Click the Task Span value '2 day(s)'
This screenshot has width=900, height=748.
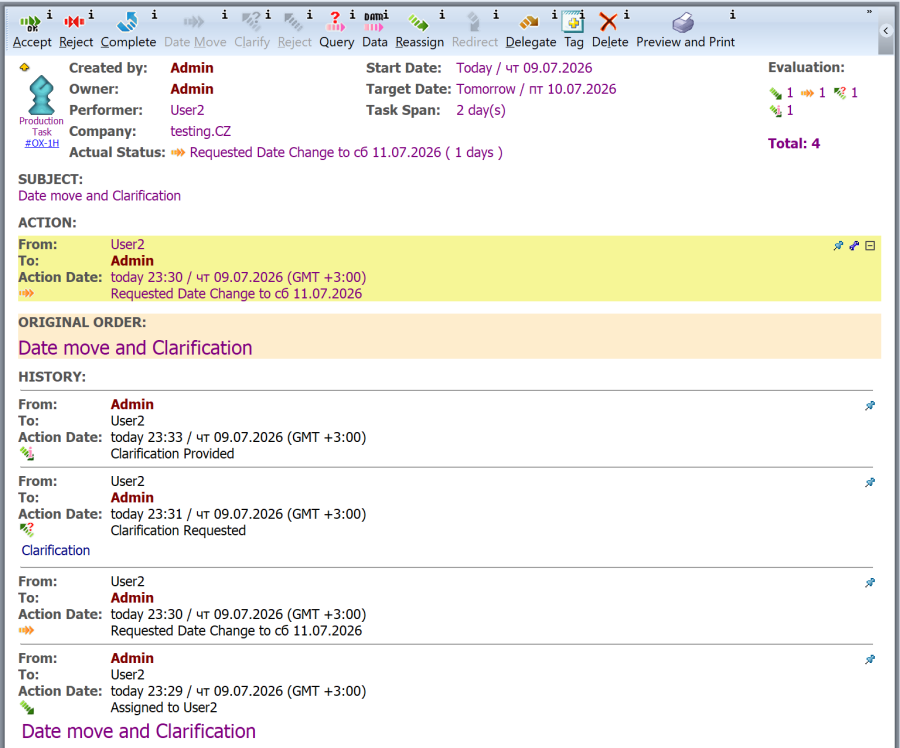pos(481,110)
